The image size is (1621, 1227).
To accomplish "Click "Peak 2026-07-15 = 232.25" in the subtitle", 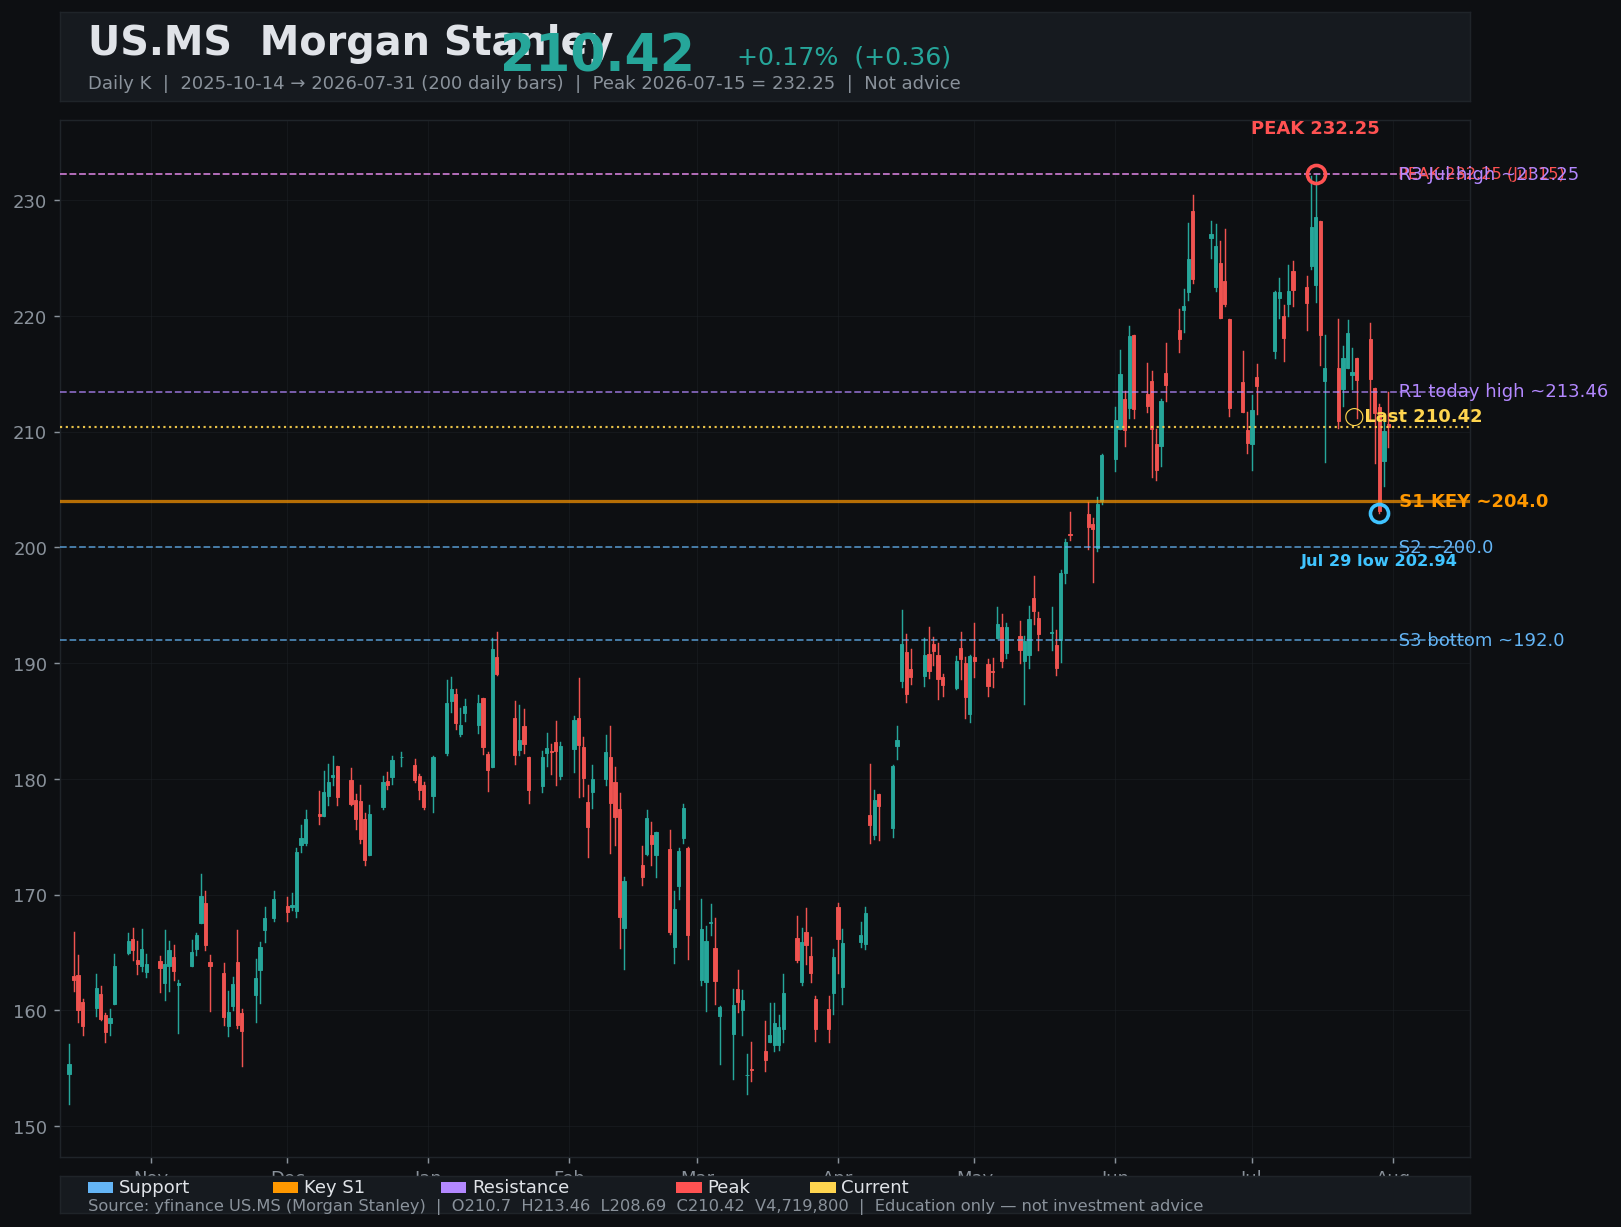I will tap(713, 83).
